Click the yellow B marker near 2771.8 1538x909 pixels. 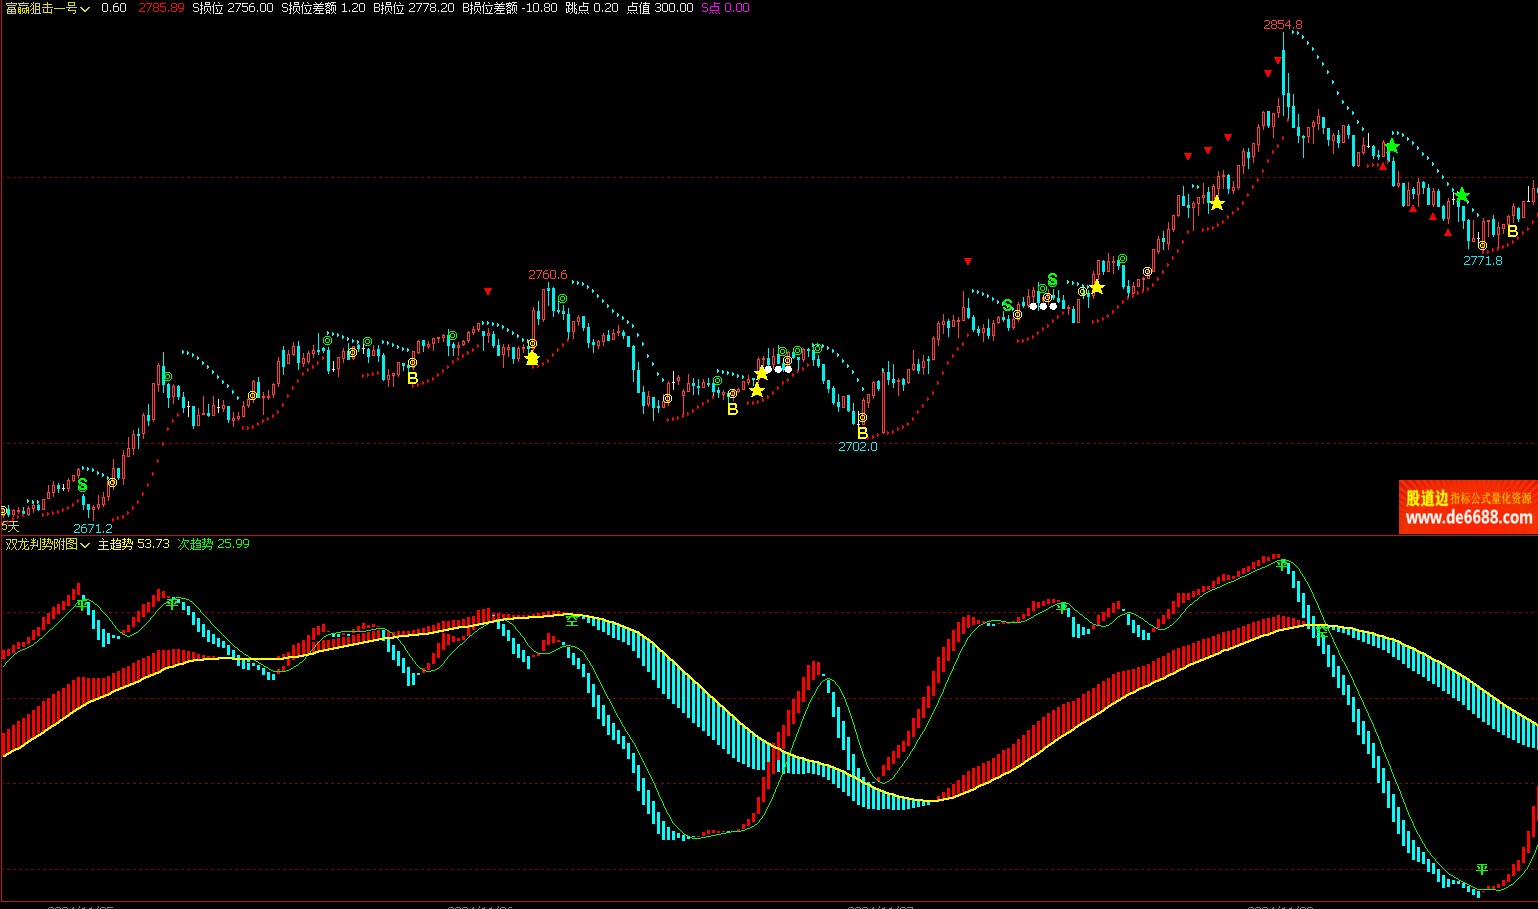click(1512, 232)
